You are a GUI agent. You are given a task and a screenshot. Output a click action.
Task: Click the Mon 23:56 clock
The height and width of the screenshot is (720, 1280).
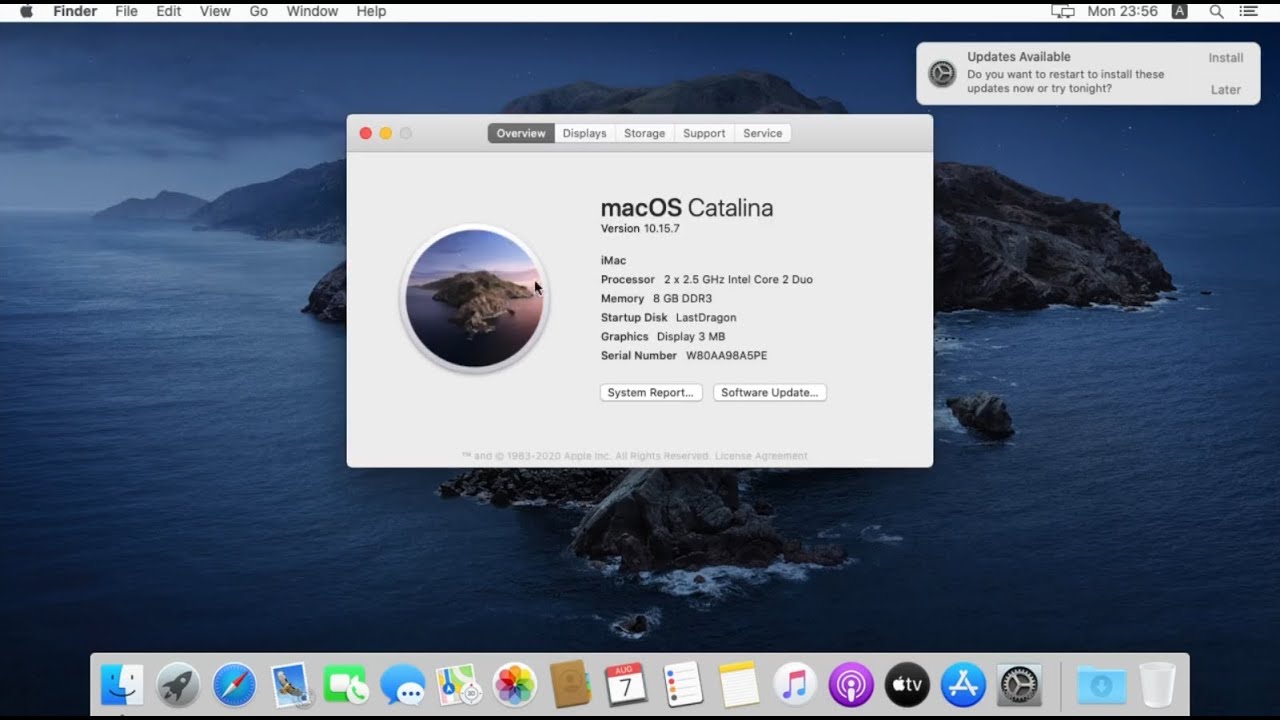[1122, 11]
